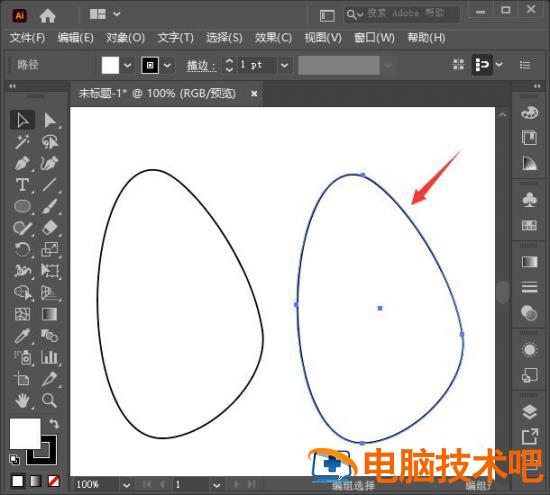The width and height of the screenshot is (550, 495).
Task: Open the 视图(V) menu
Action: pos(323,38)
